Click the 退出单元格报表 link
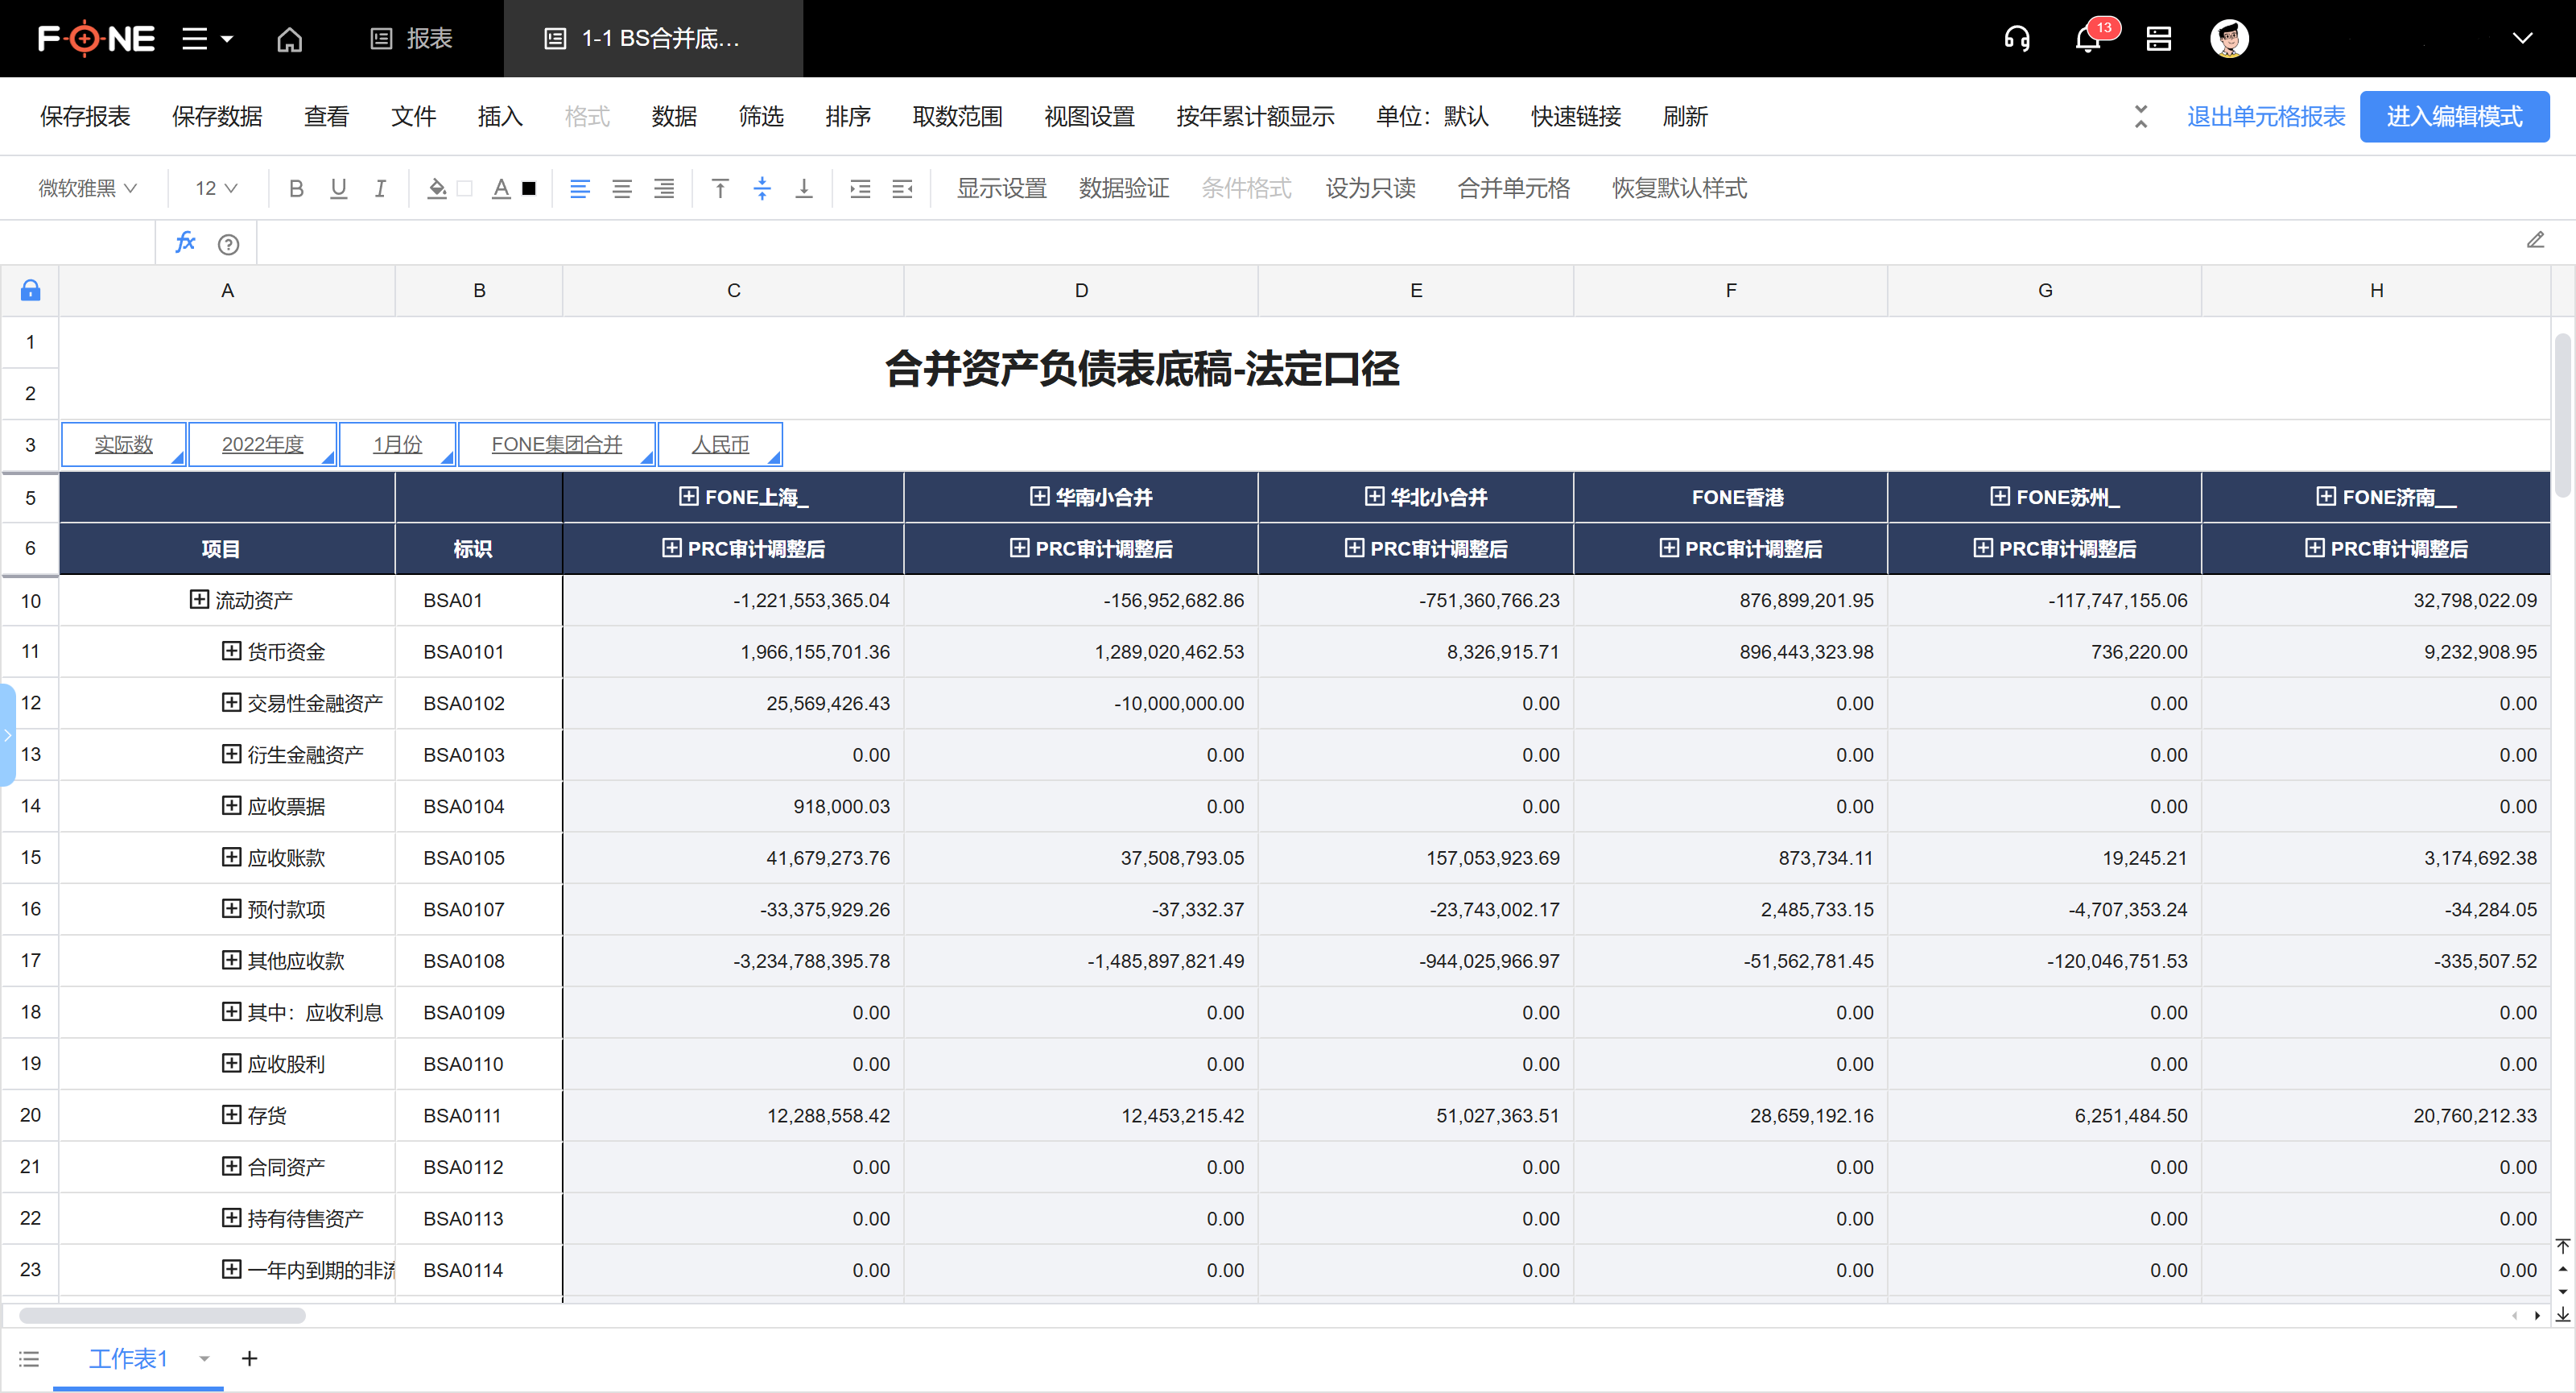 click(2265, 116)
